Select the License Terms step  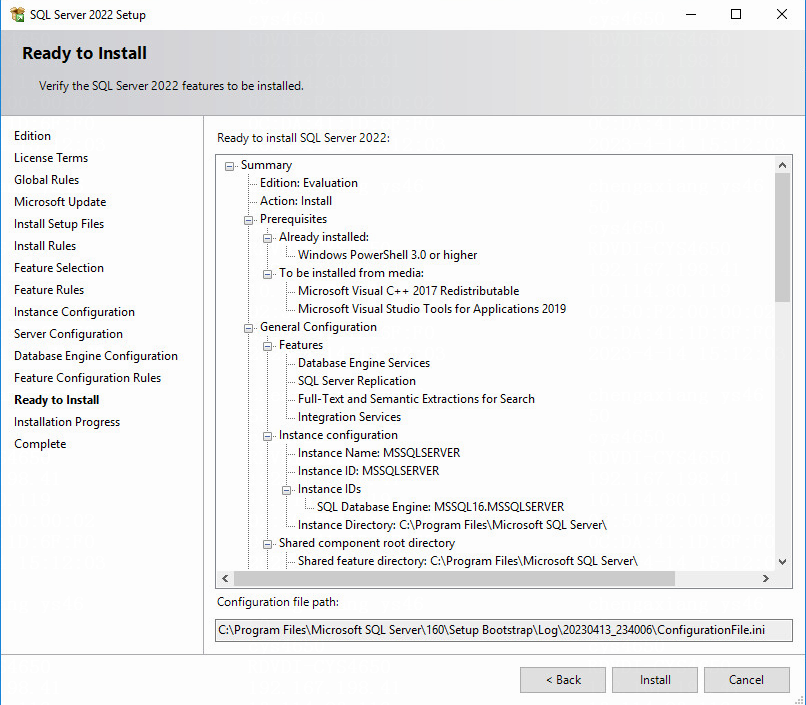point(51,158)
